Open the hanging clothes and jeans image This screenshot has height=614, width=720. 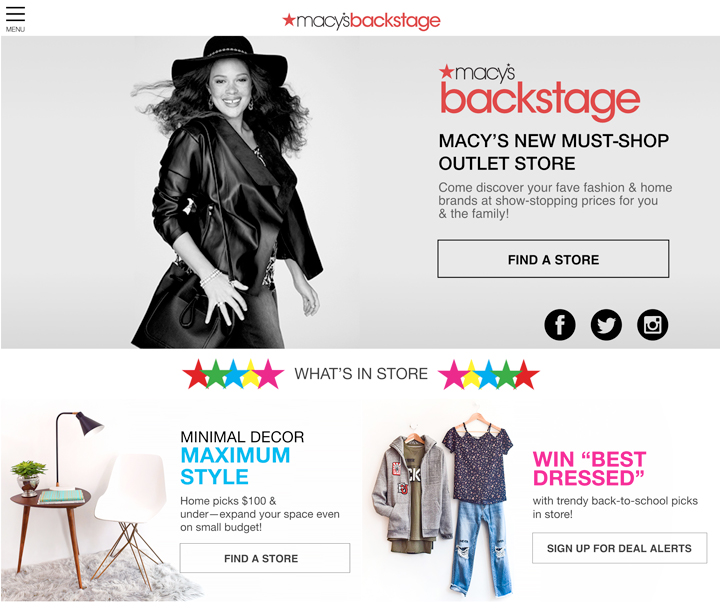[x=443, y=503]
